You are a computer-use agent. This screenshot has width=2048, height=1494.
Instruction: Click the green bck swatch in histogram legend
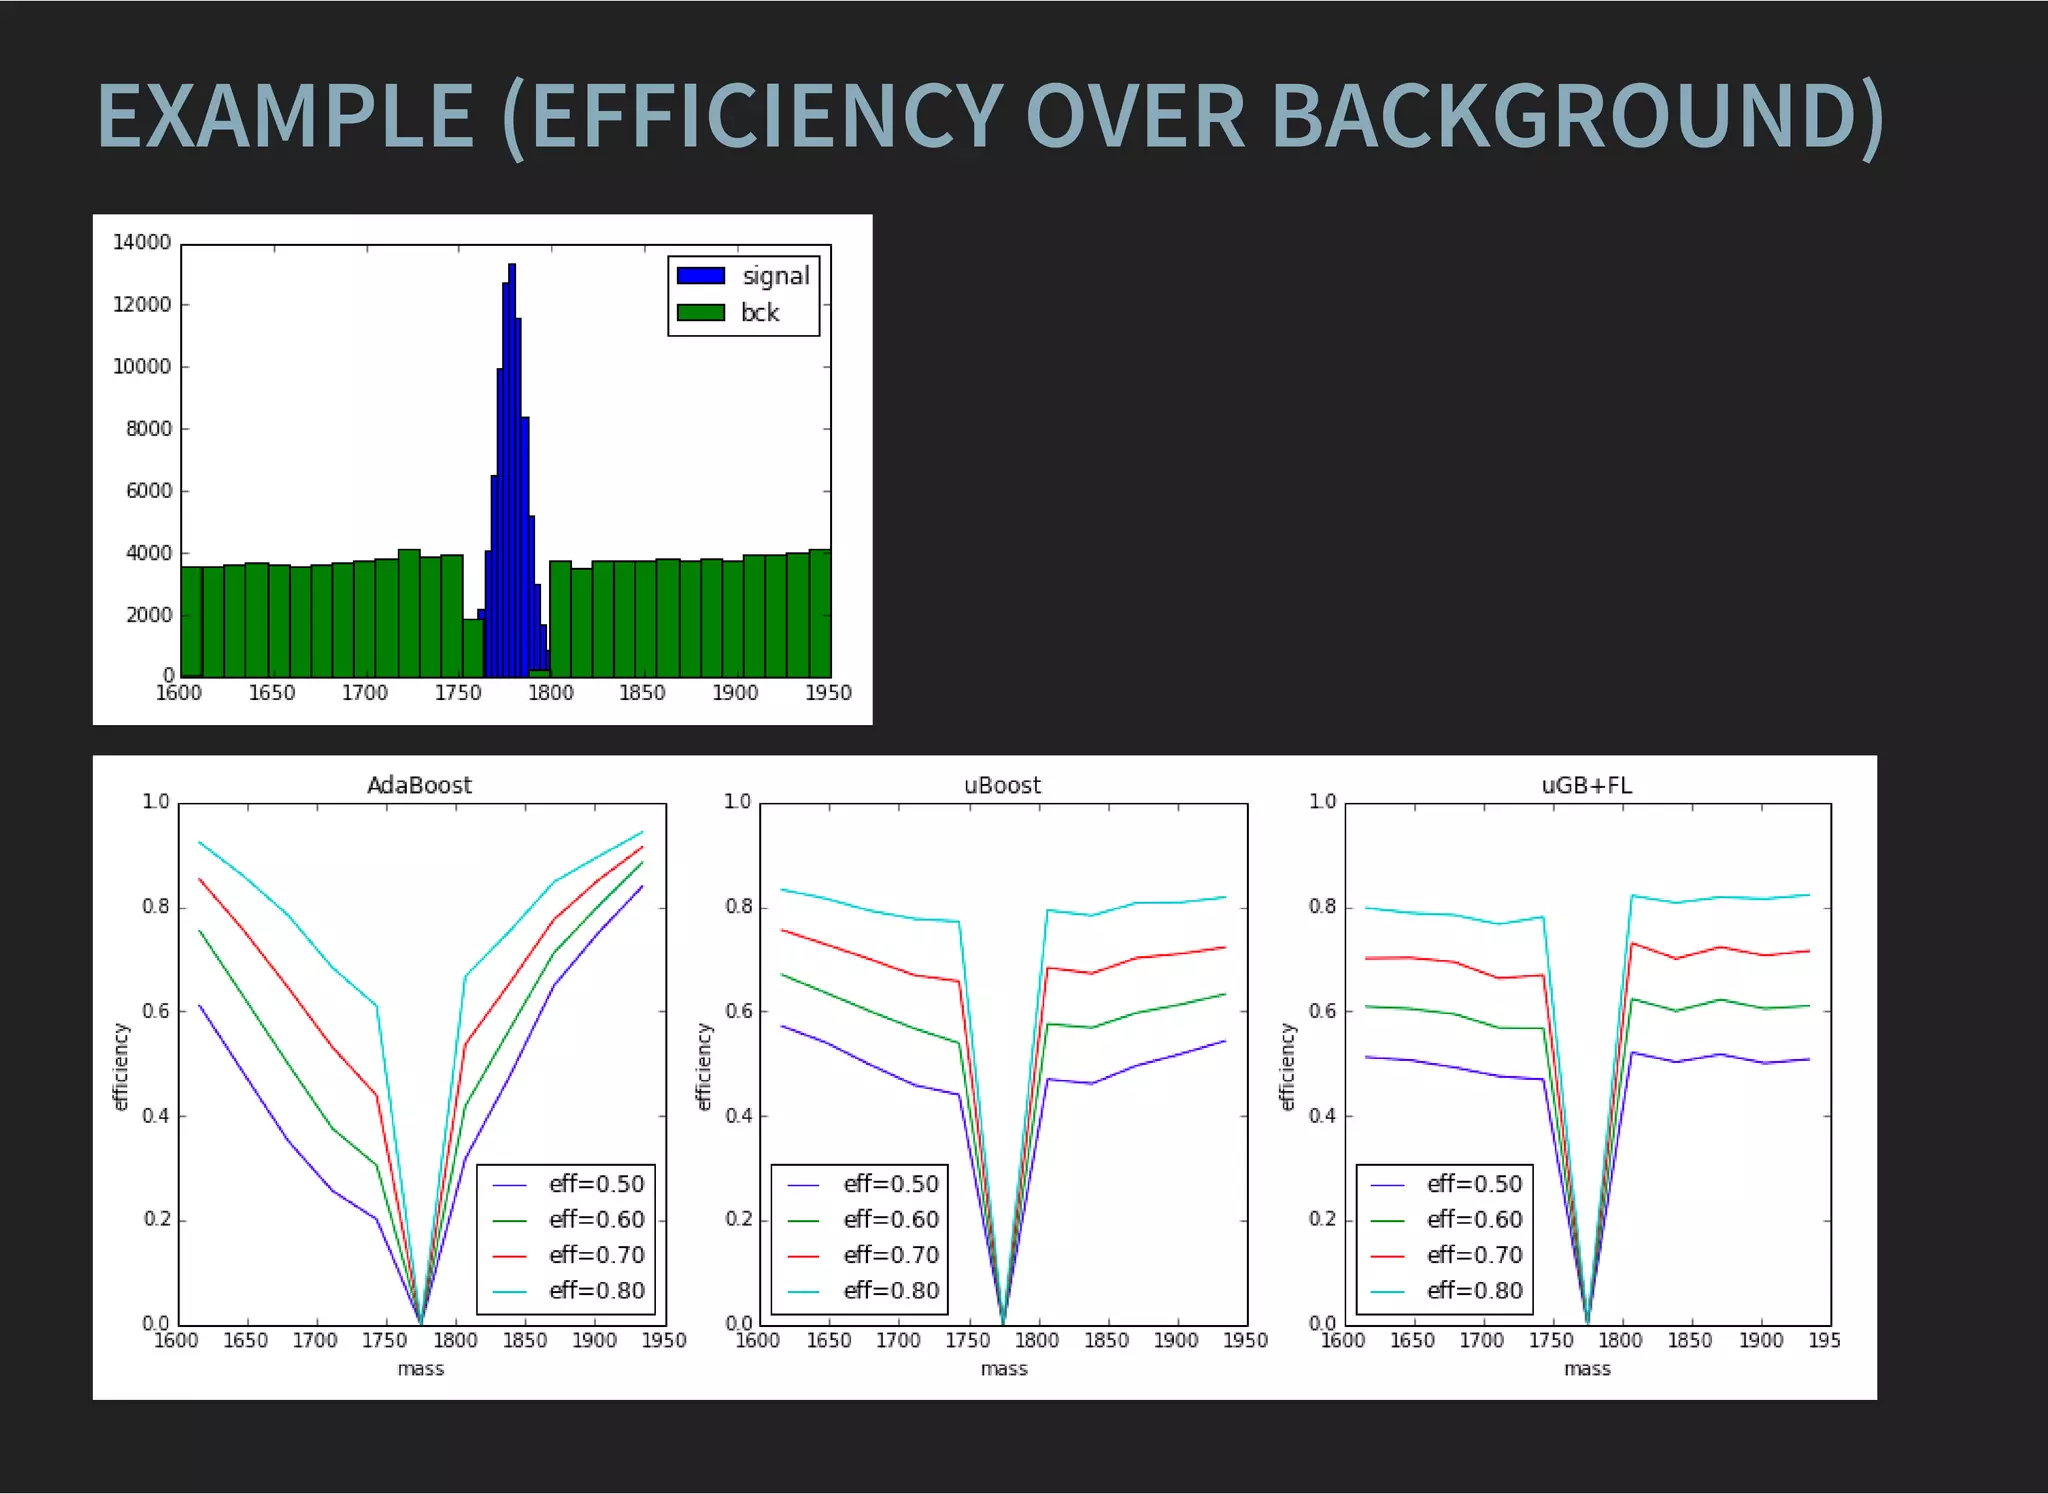click(701, 312)
